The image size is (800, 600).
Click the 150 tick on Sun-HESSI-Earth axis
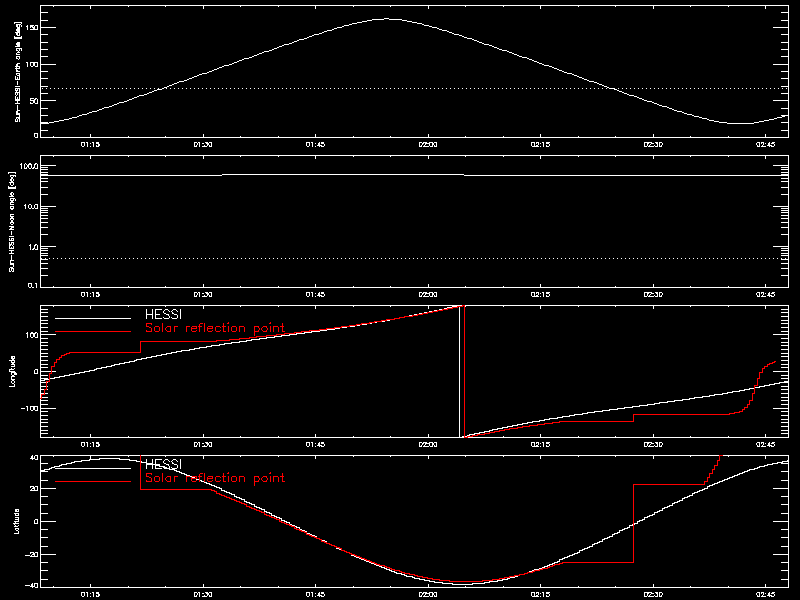(32, 28)
